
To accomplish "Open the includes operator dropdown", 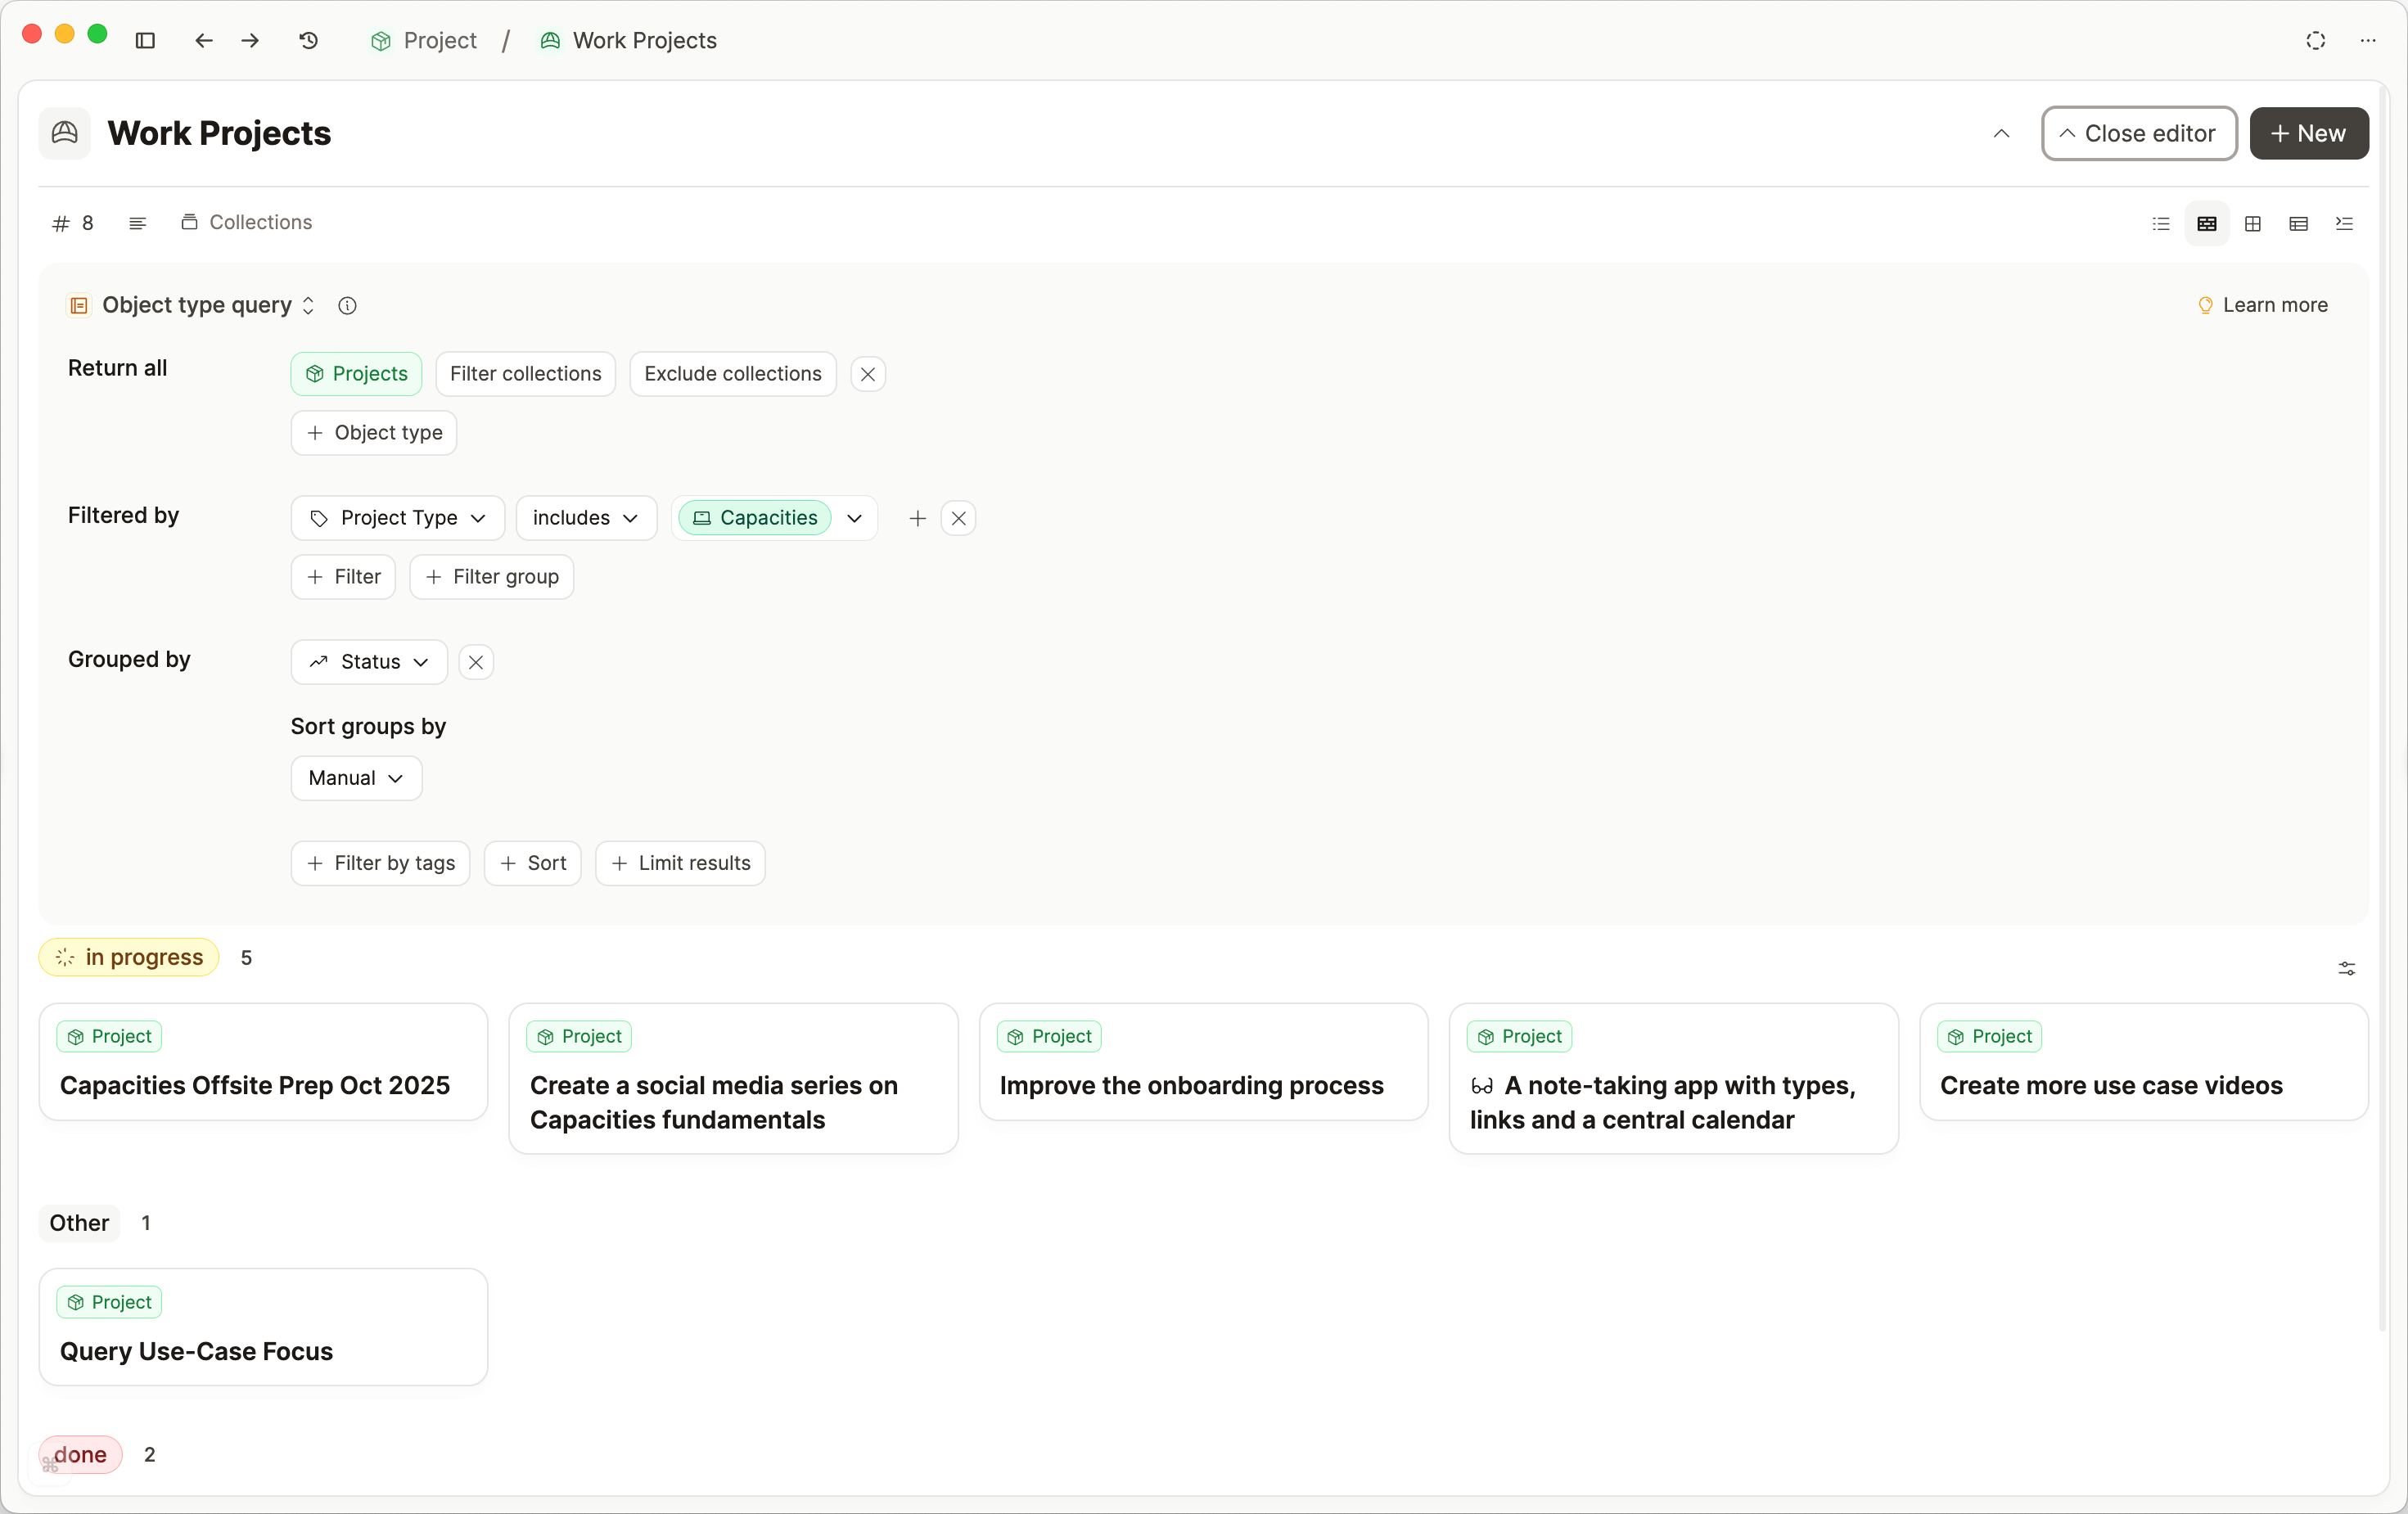I will 585,518.
